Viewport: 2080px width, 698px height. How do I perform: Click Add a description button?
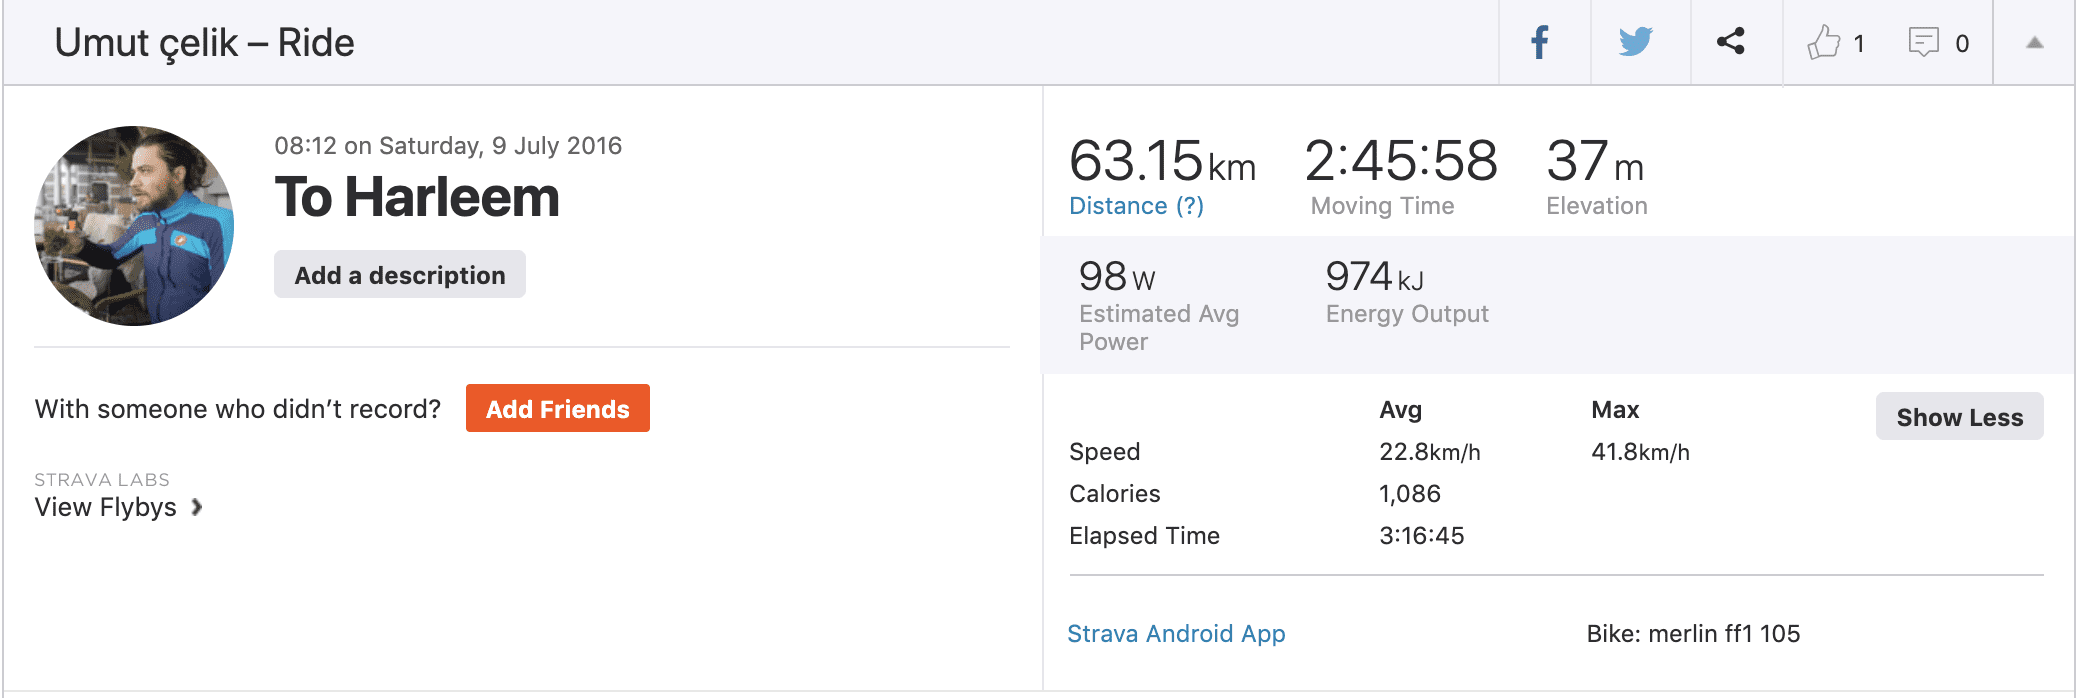400,274
